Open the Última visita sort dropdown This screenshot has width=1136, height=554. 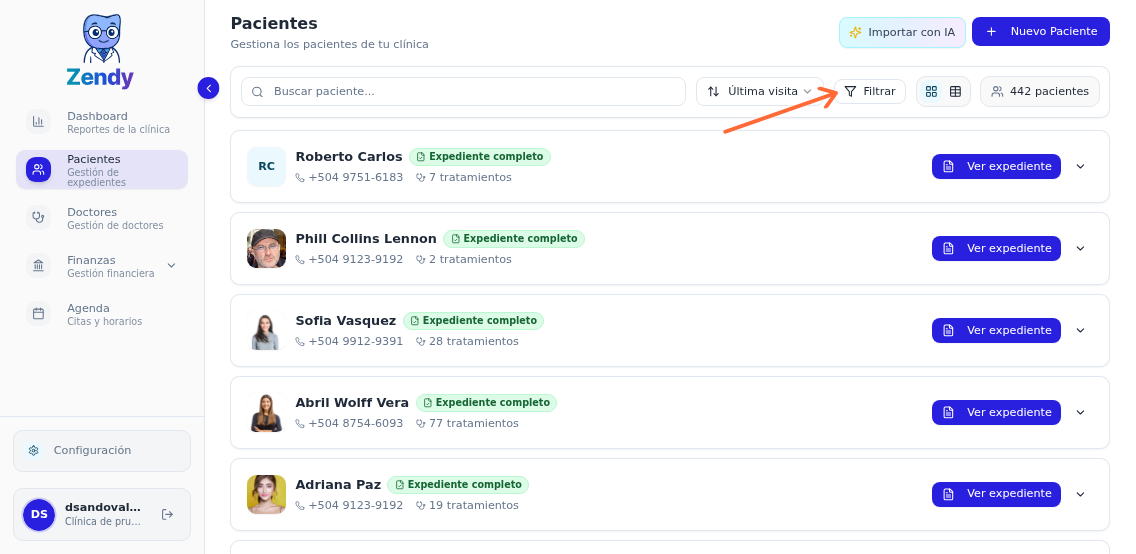coord(759,92)
